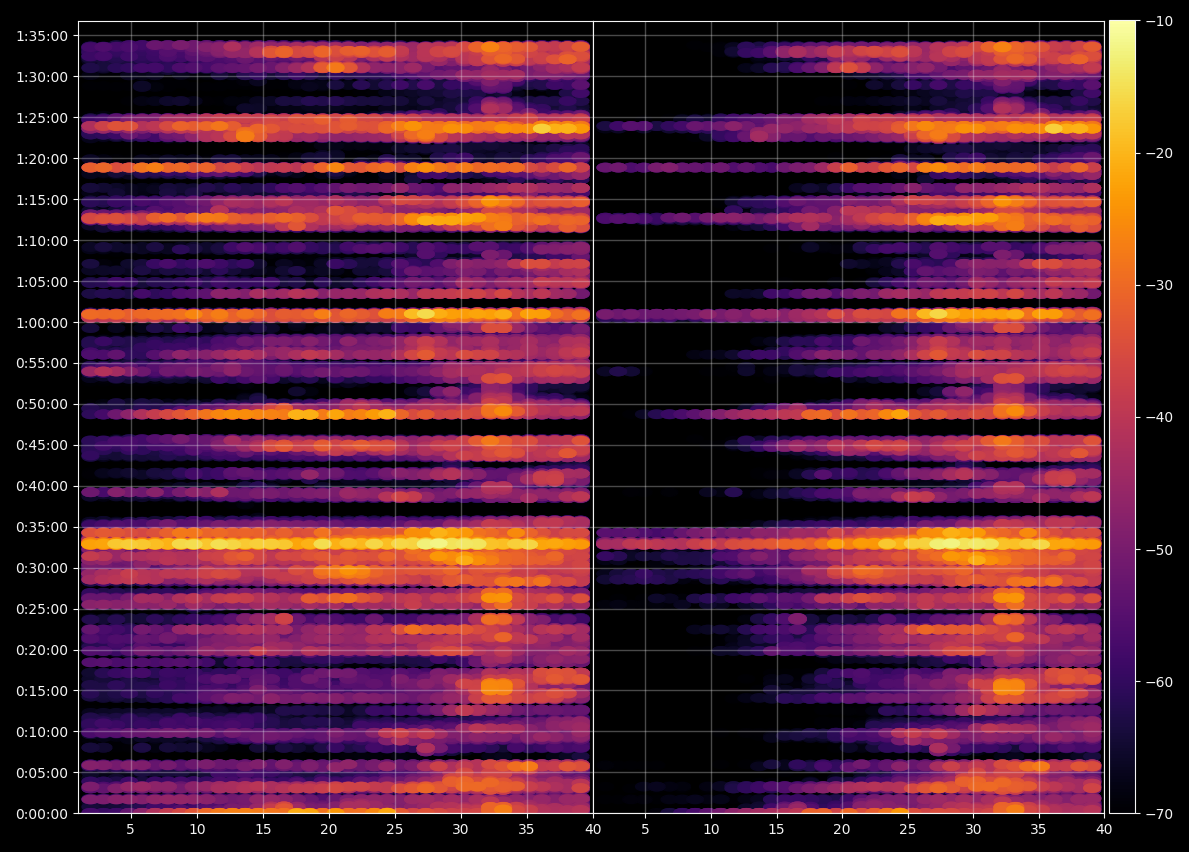Click the -30 colorbar tick label
This screenshot has width=1189, height=852.
click(x=1159, y=285)
